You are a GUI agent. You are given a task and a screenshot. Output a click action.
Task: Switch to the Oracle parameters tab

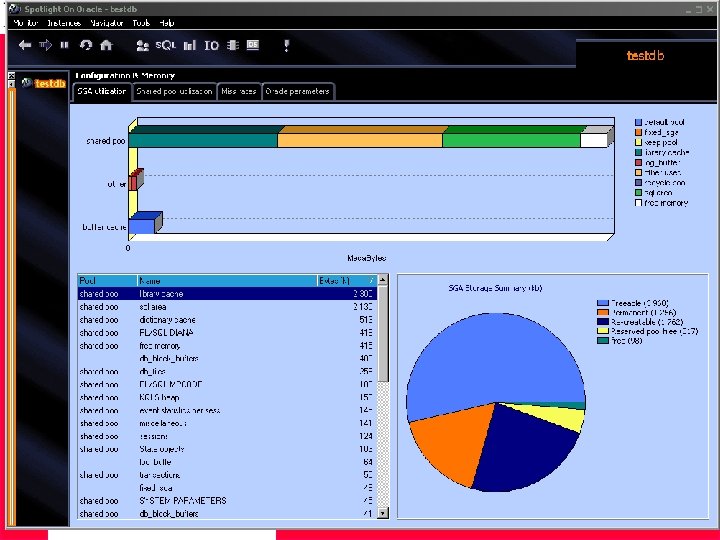298,91
